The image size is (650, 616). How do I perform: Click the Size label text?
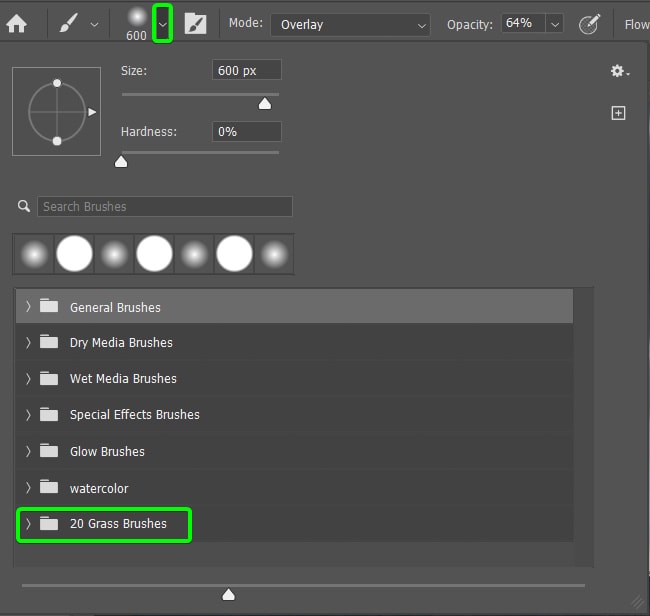[134, 71]
